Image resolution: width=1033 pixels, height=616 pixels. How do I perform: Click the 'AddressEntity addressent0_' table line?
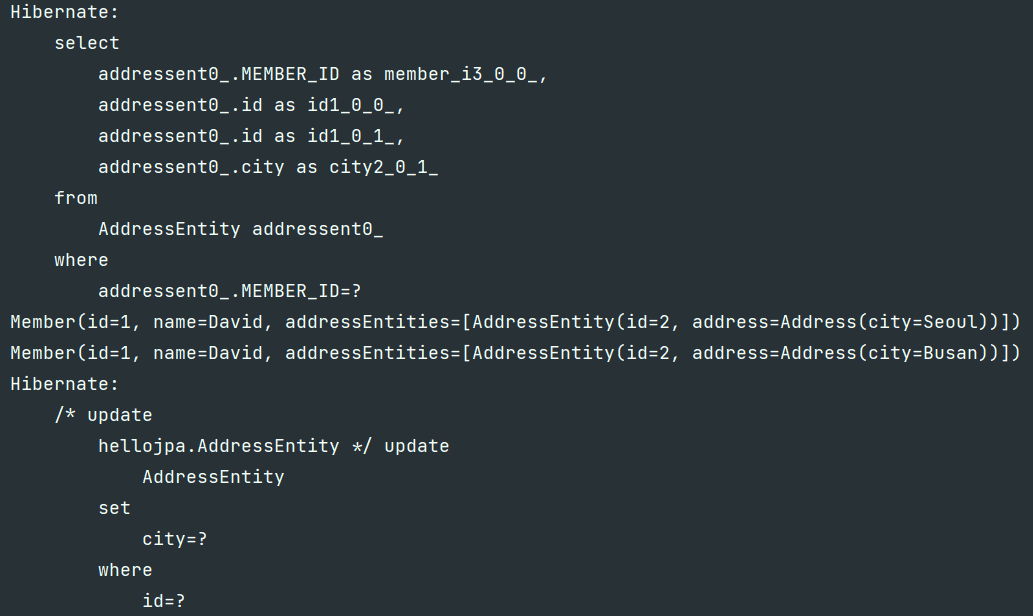click(x=240, y=229)
